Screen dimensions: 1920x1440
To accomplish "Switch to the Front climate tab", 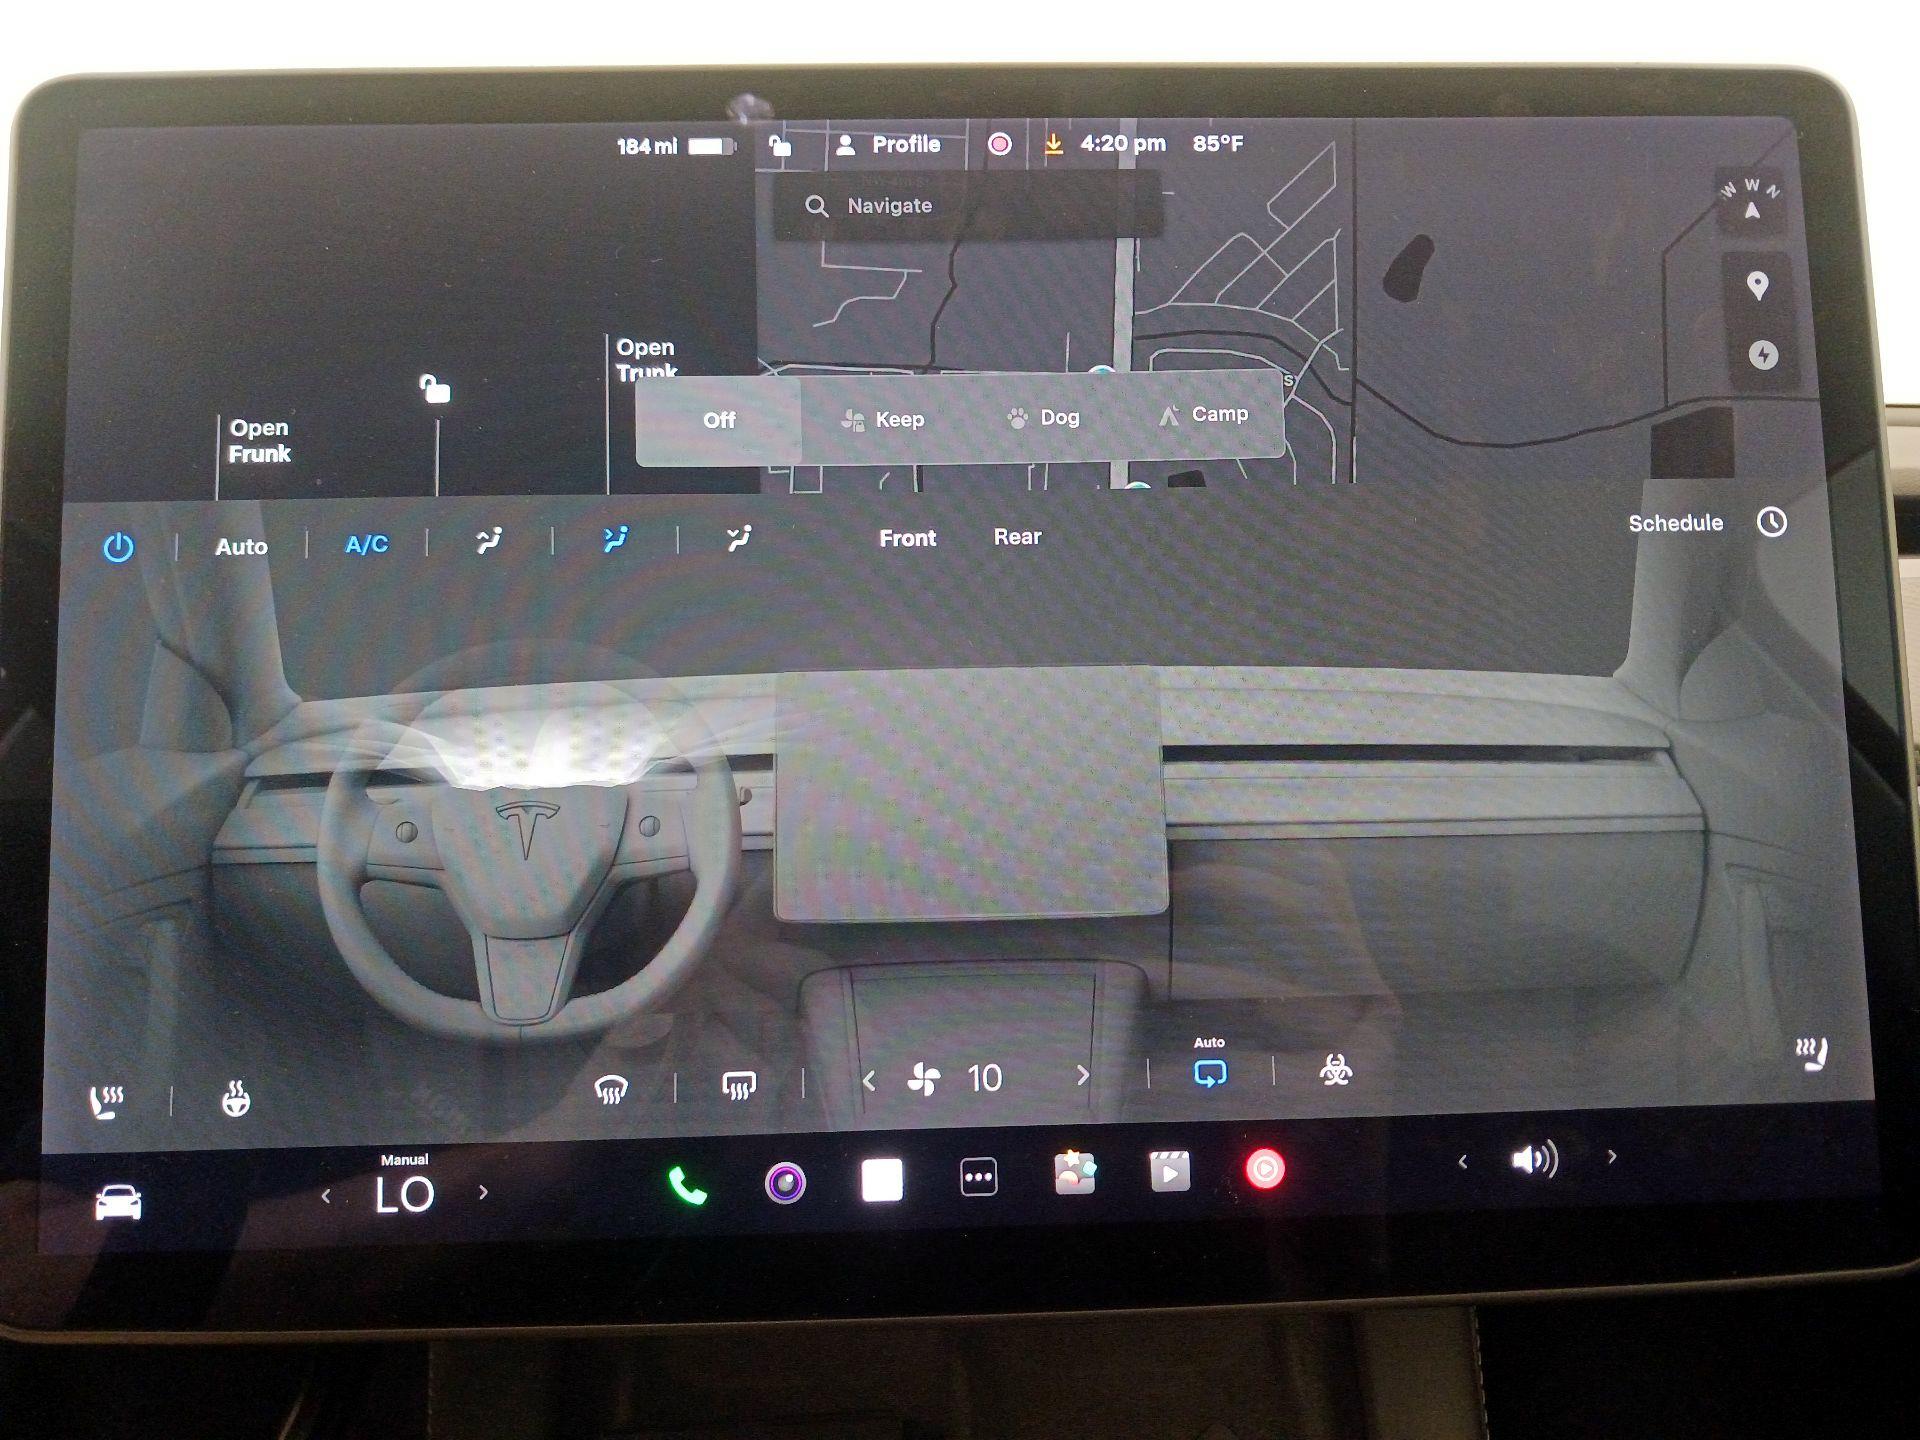I will [907, 538].
